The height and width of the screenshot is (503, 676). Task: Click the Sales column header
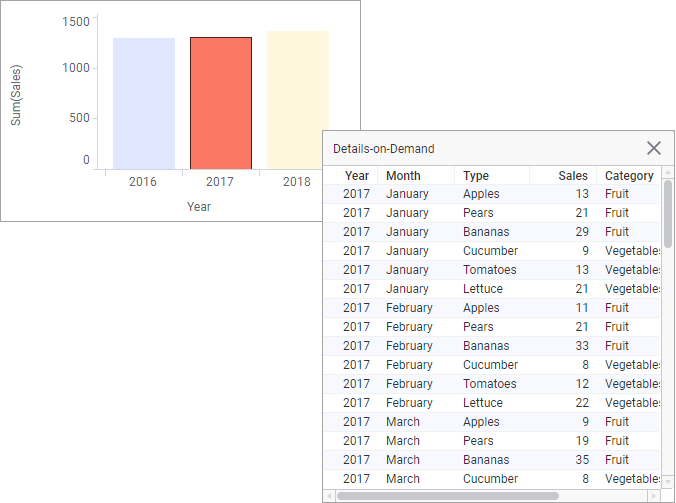[x=573, y=175]
